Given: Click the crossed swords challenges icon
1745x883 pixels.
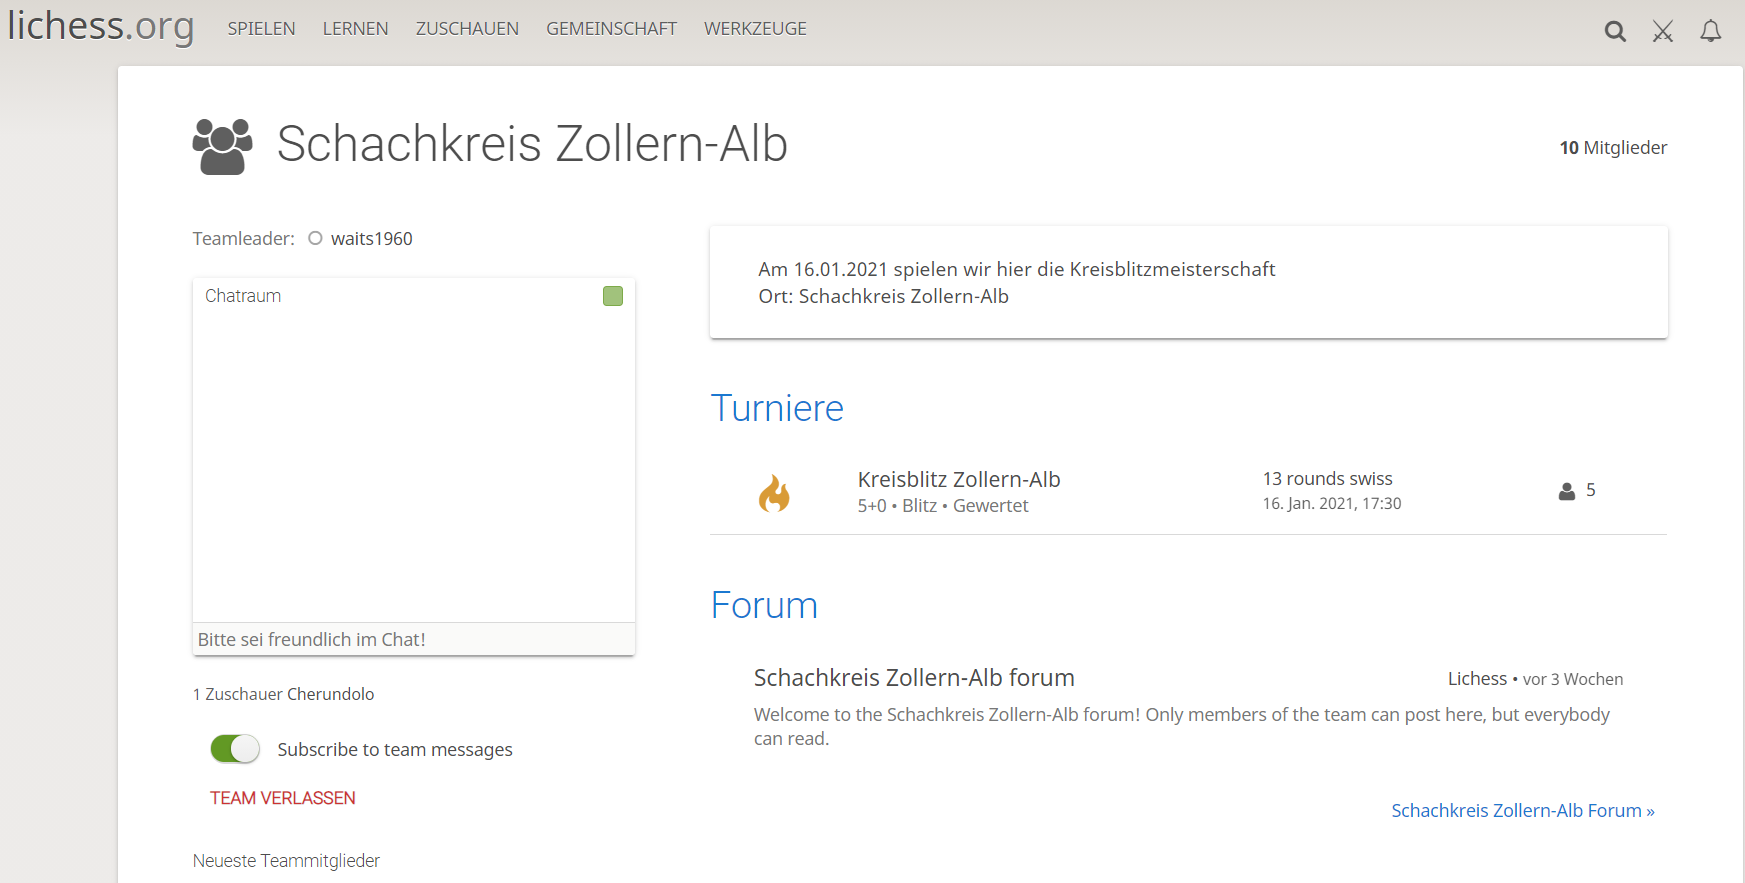Looking at the screenshot, I should pyautogui.click(x=1663, y=31).
